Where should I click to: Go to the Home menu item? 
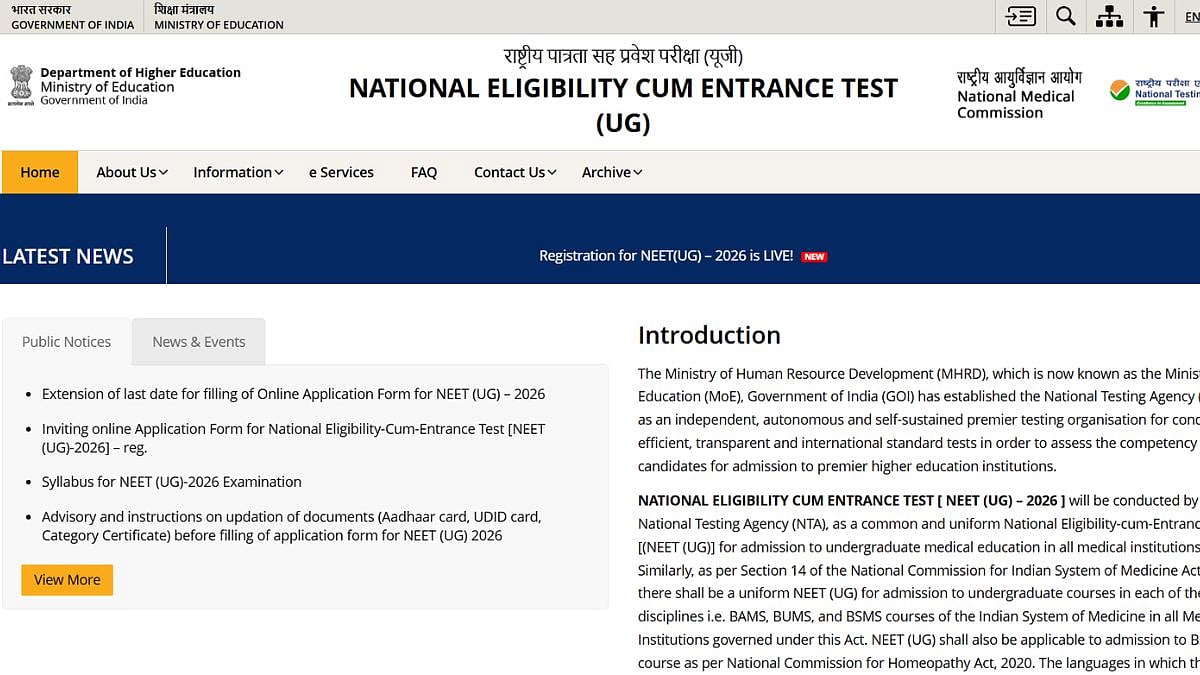point(40,172)
